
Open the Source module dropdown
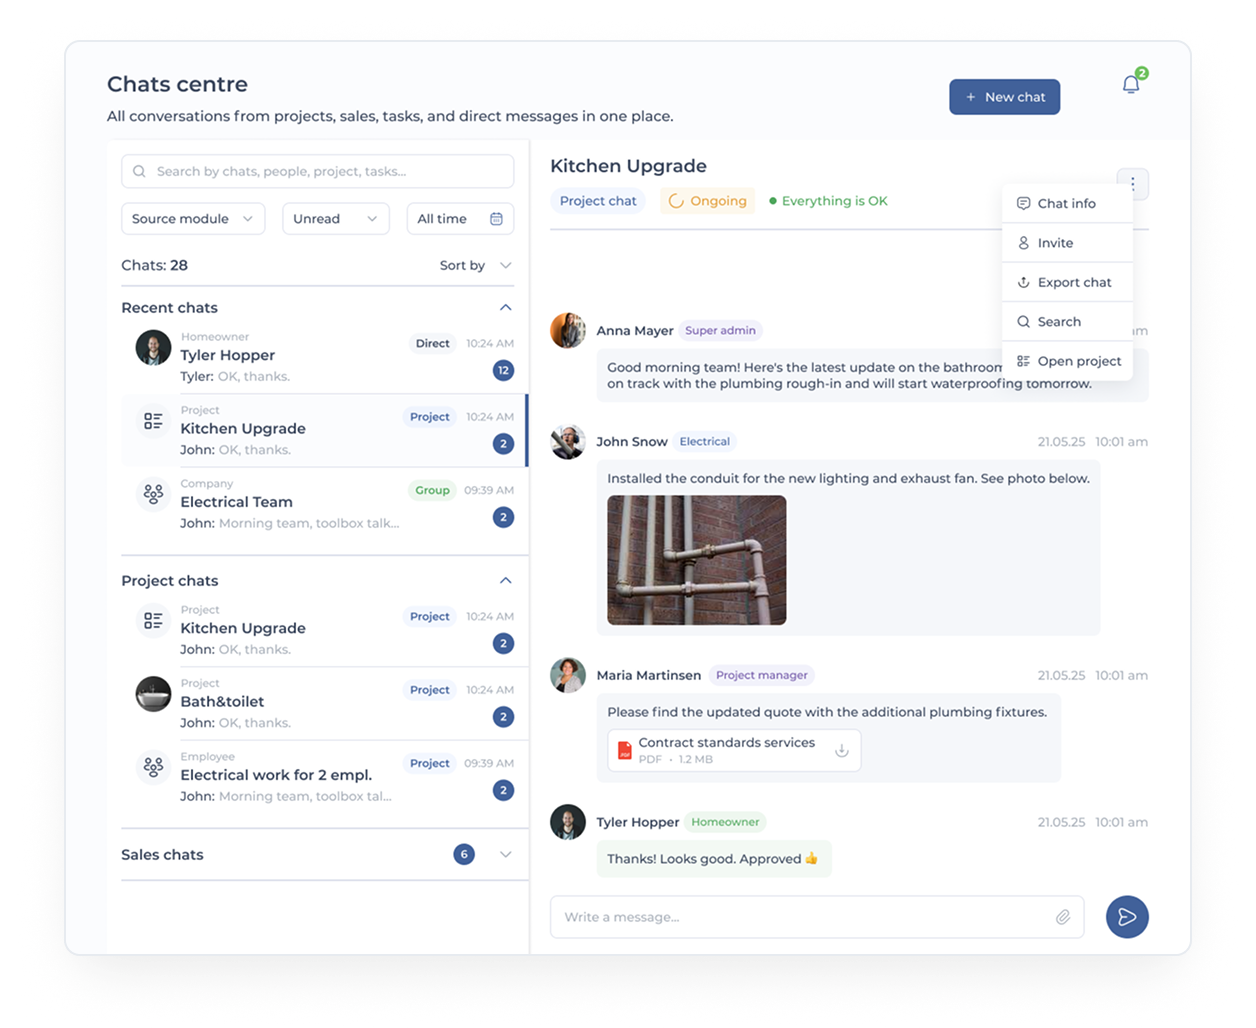[x=193, y=219]
